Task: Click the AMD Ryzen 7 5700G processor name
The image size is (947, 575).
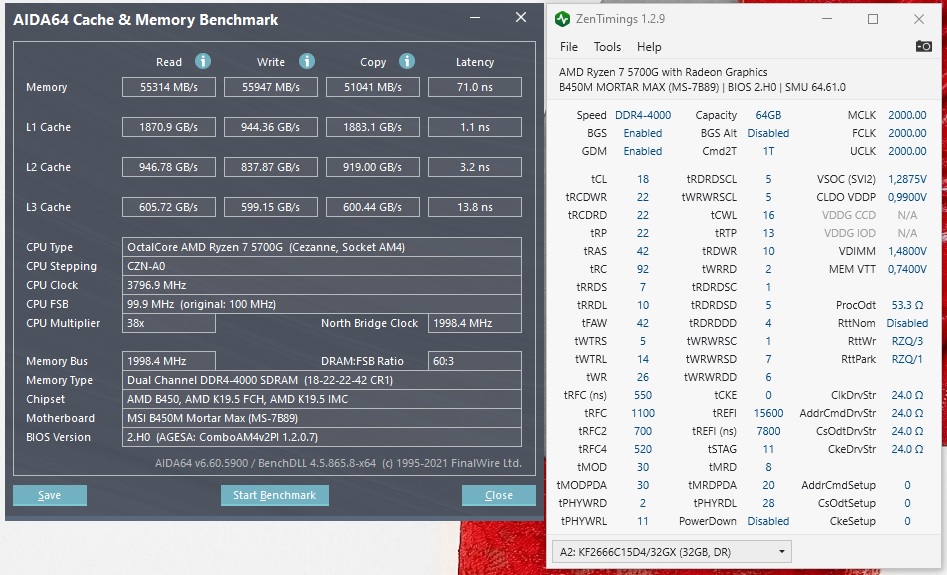Action: point(663,72)
